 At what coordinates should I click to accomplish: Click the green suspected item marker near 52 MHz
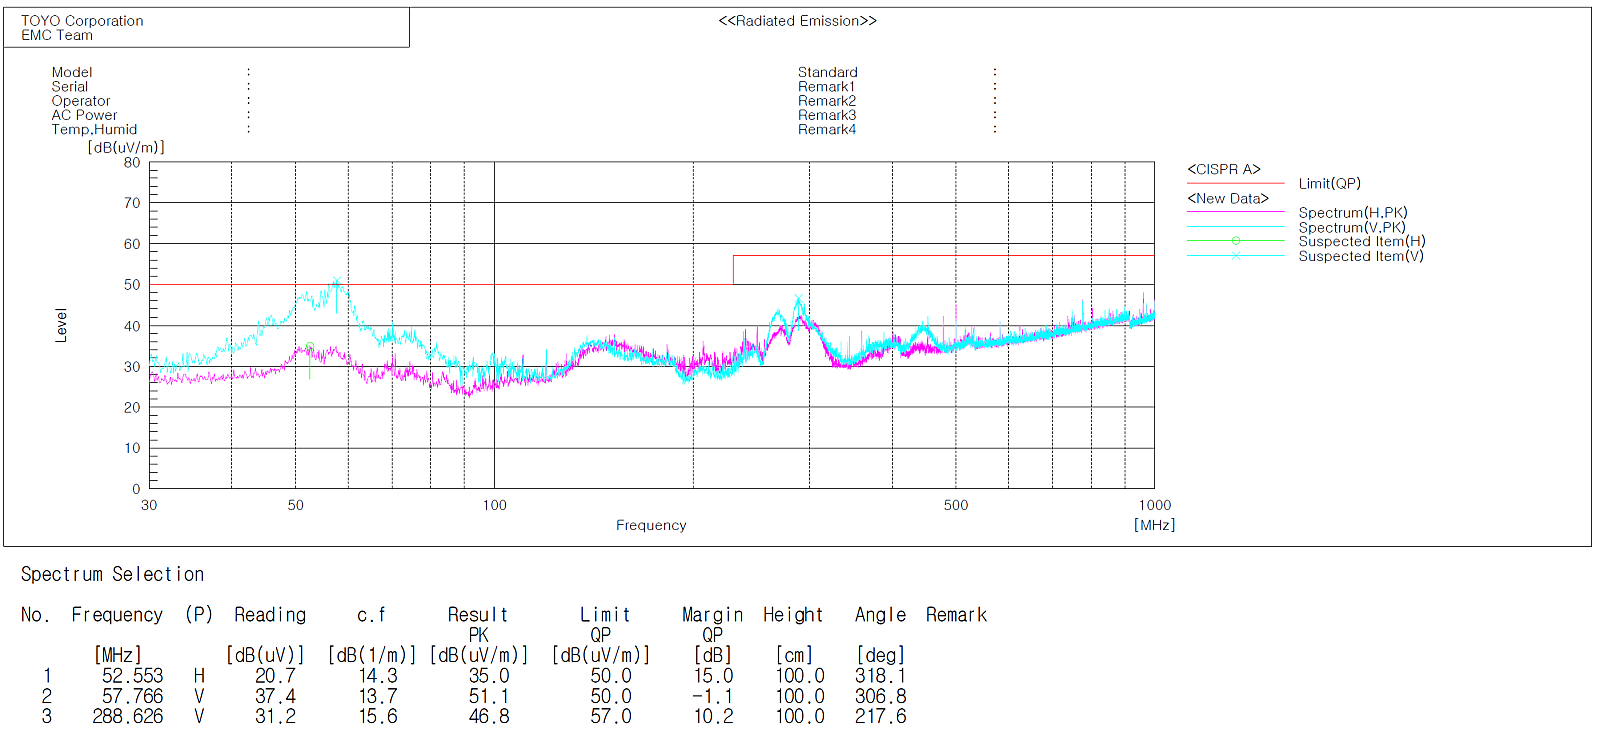310,347
